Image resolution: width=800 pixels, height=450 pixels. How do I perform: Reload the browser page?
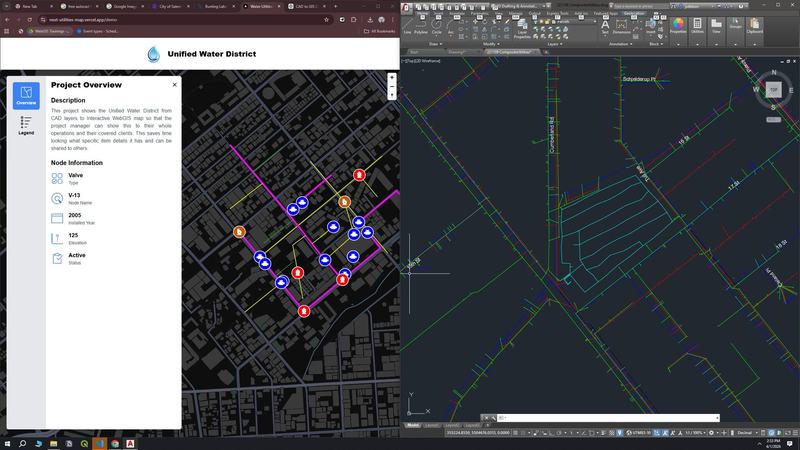coord(30,19)
